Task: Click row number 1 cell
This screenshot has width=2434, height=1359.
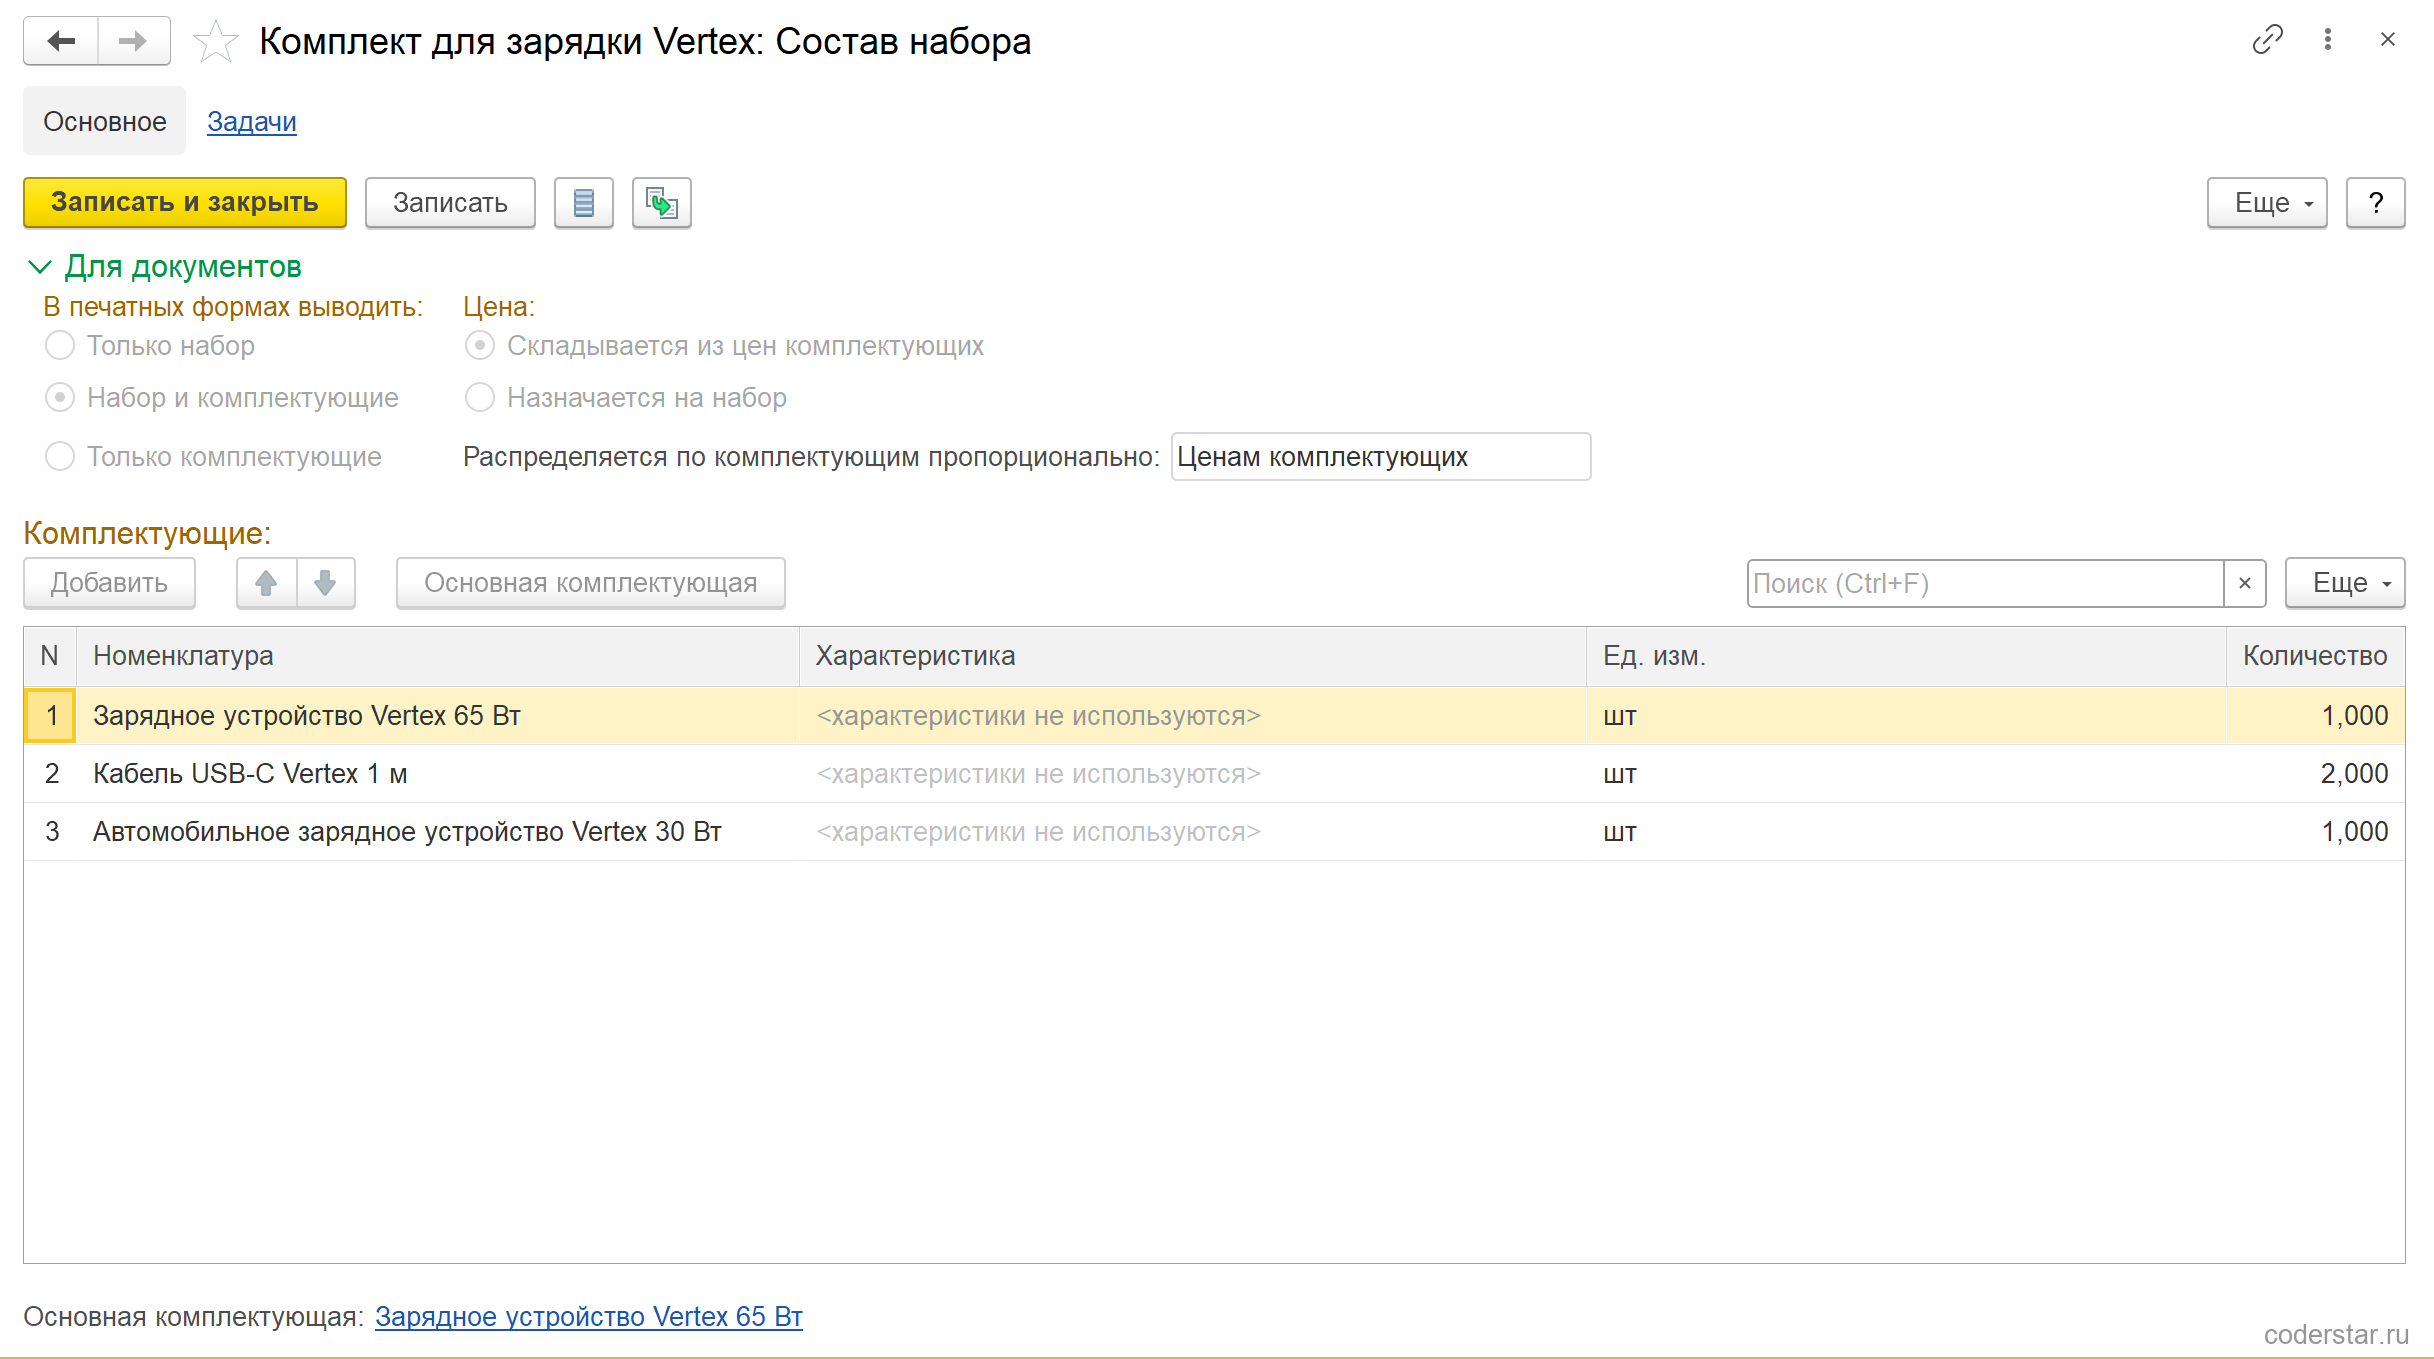Action: pyautogui.click(x=50, y=716)
